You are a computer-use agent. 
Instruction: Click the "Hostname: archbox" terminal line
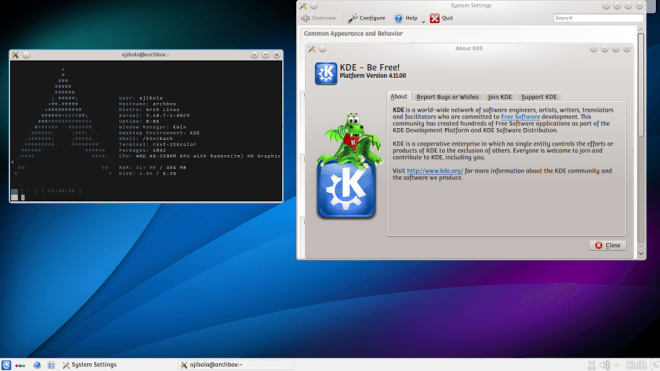pyautogui.click(x=147, y=104)
